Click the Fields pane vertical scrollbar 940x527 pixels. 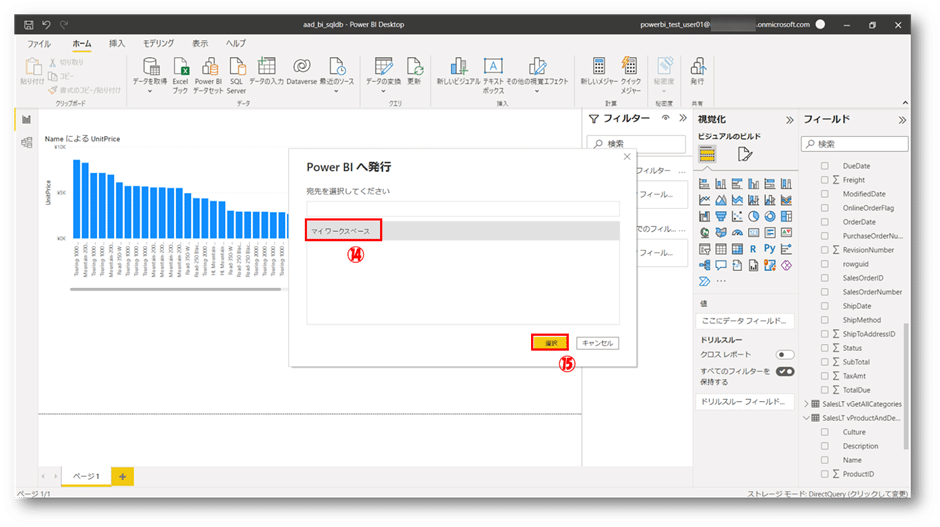tap(905, 386)
